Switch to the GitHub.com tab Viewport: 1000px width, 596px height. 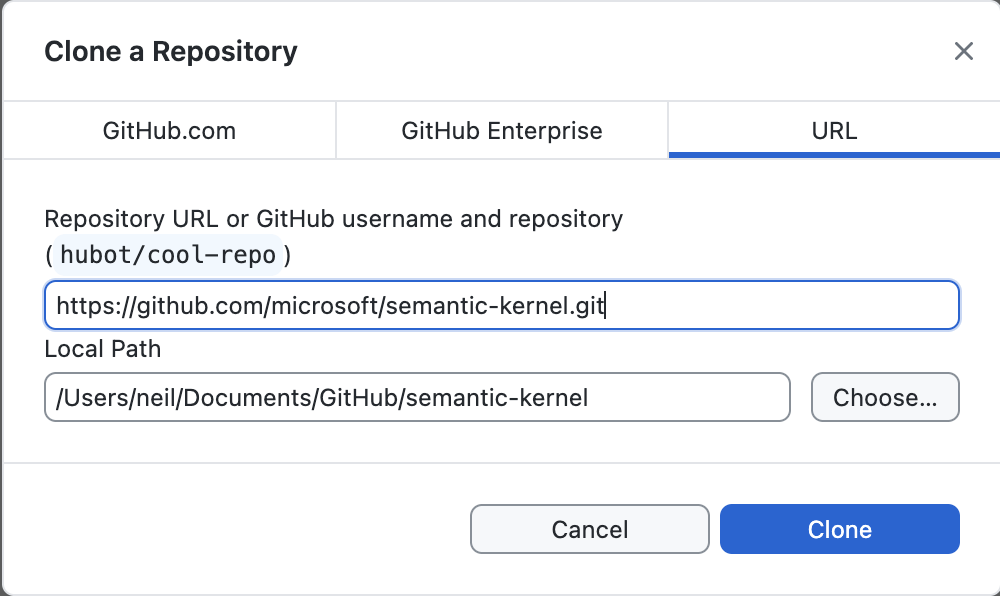169,131
